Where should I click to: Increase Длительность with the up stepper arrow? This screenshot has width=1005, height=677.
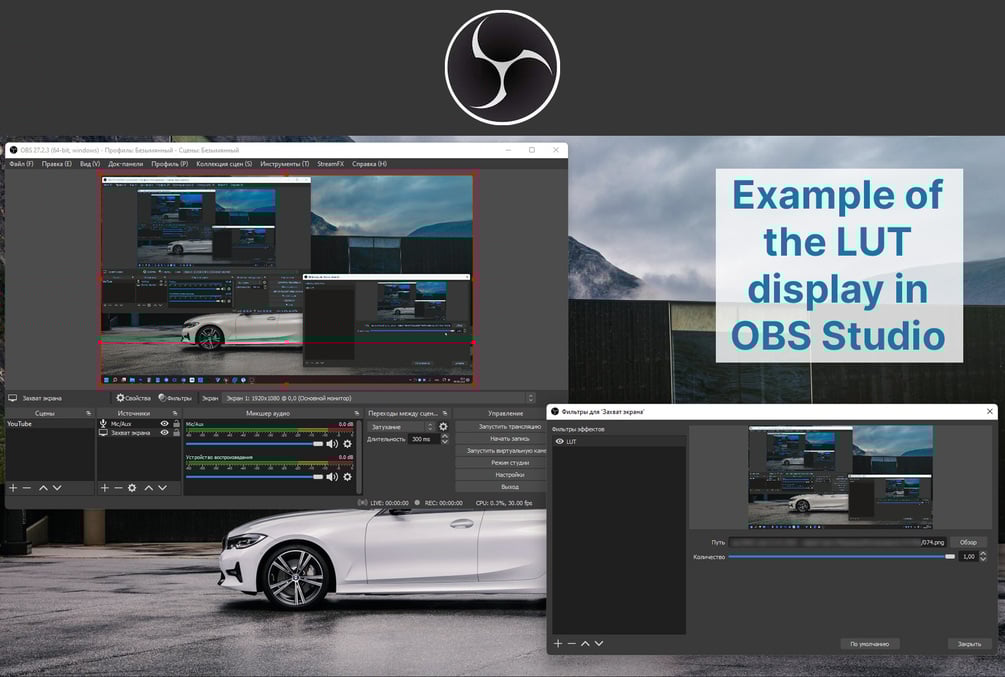[x=445, y=436]
